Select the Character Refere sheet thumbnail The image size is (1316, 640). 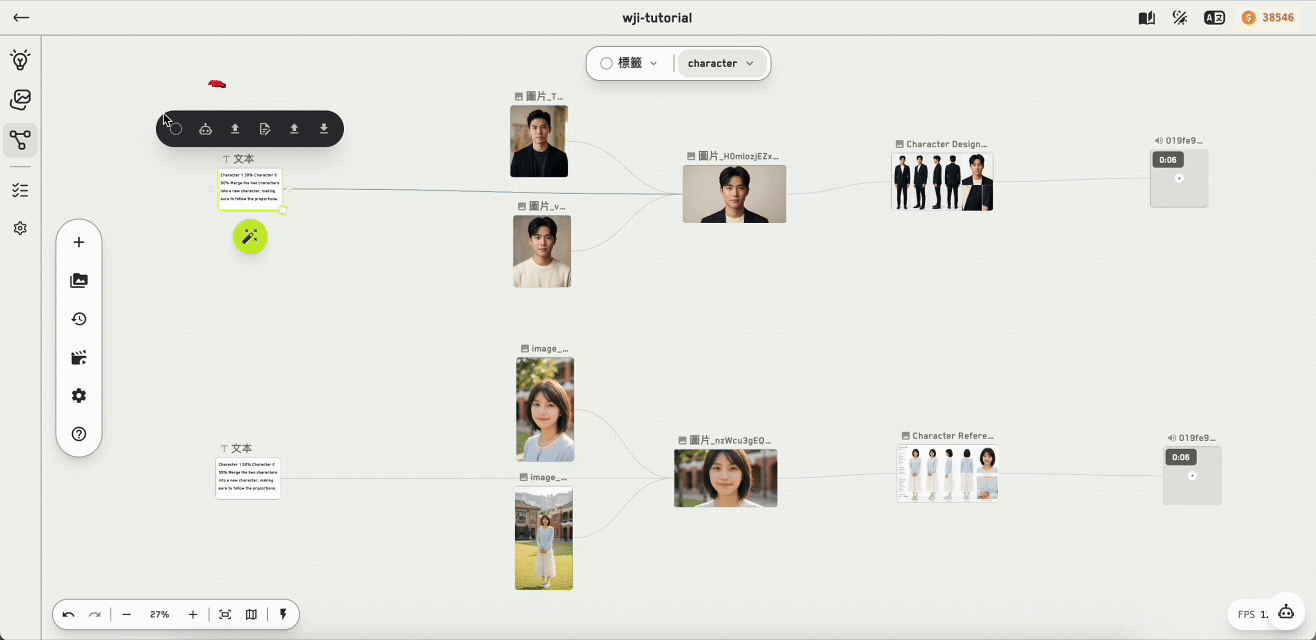coord(948,473)
